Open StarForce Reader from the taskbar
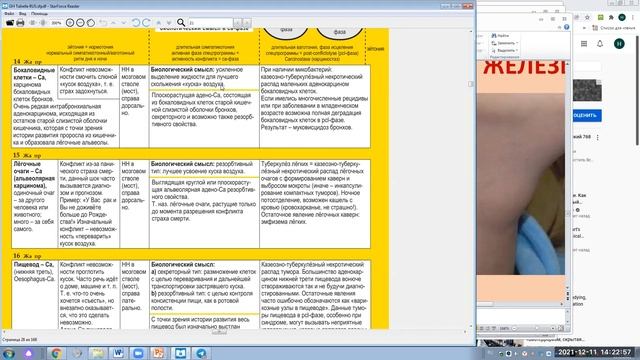640x360 pixels. [180, 353]
